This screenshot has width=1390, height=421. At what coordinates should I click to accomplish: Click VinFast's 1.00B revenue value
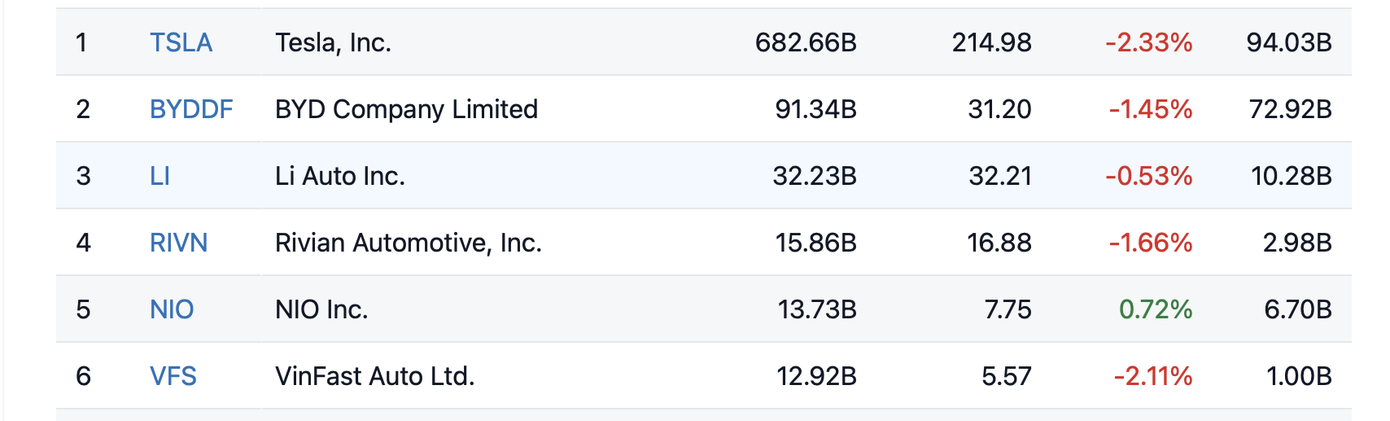(1297, 377)
